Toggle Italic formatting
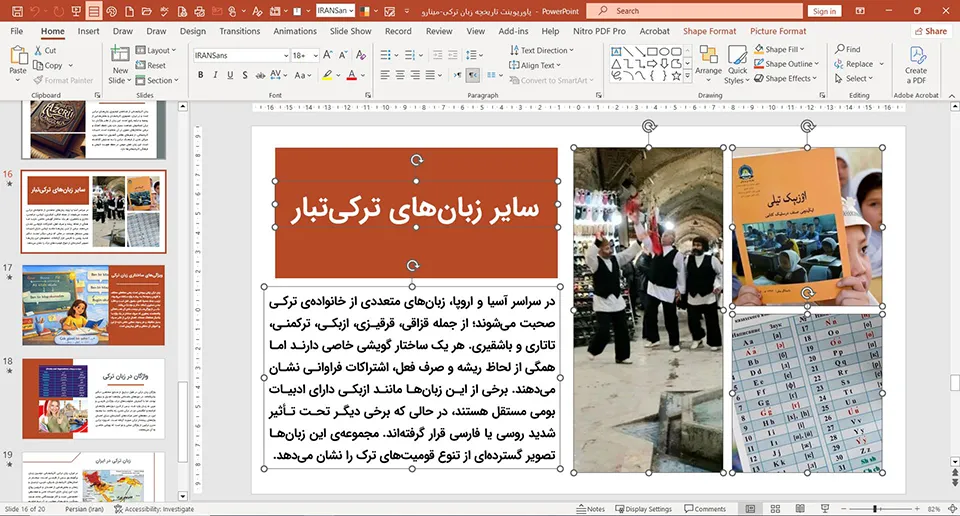The height and width of the screenshot is (516, 960). tap(215, 75)
